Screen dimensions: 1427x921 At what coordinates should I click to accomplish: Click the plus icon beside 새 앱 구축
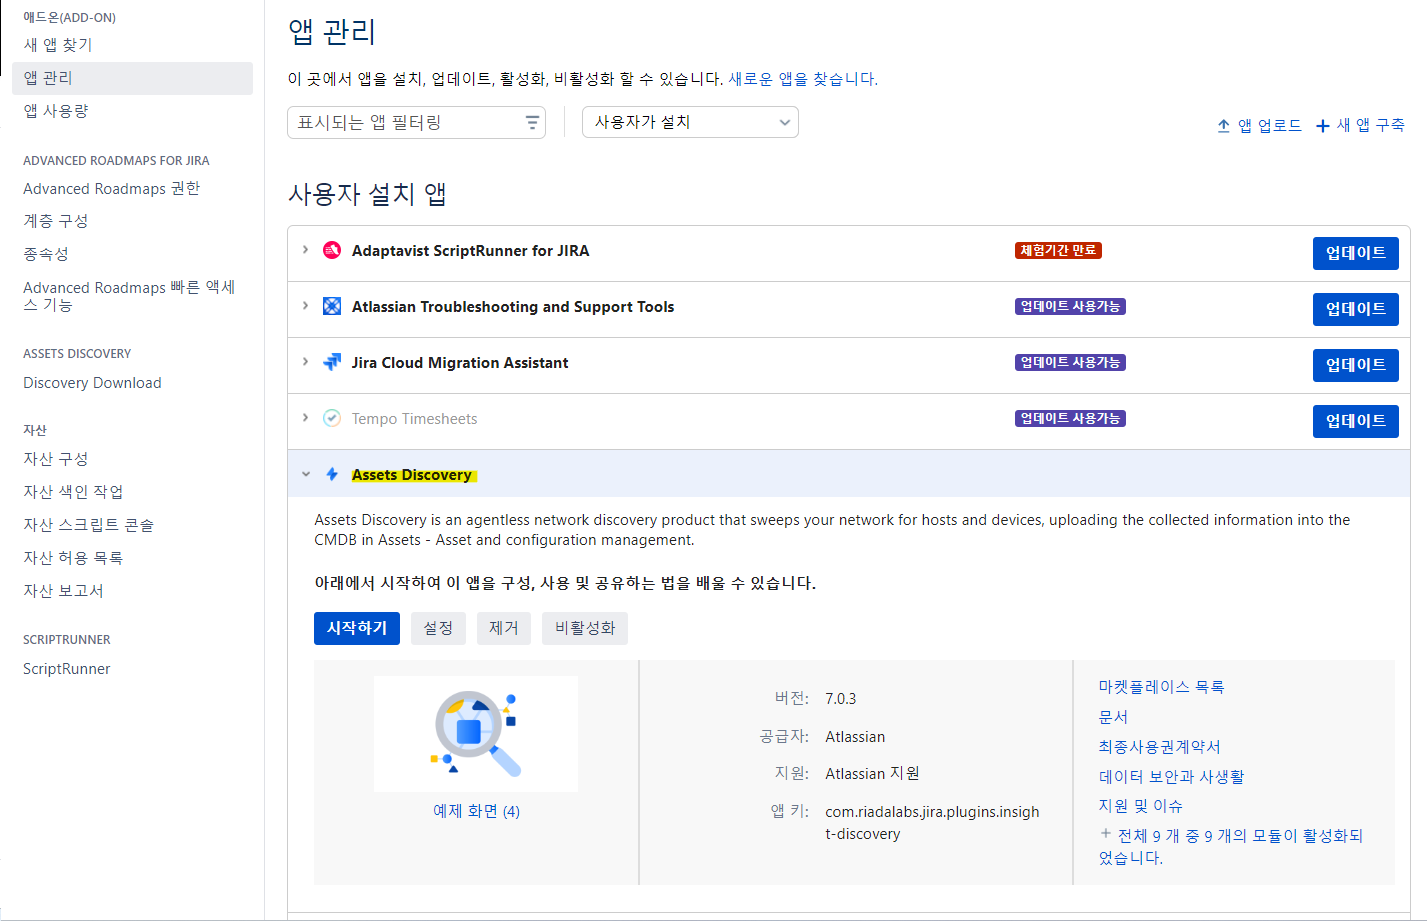1322,126
